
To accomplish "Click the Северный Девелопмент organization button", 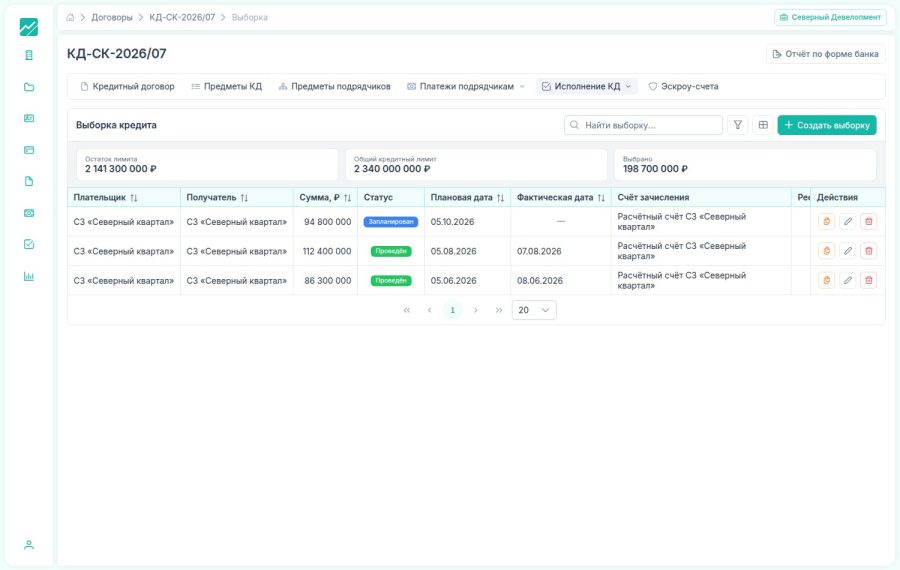I will pos(830,17).
